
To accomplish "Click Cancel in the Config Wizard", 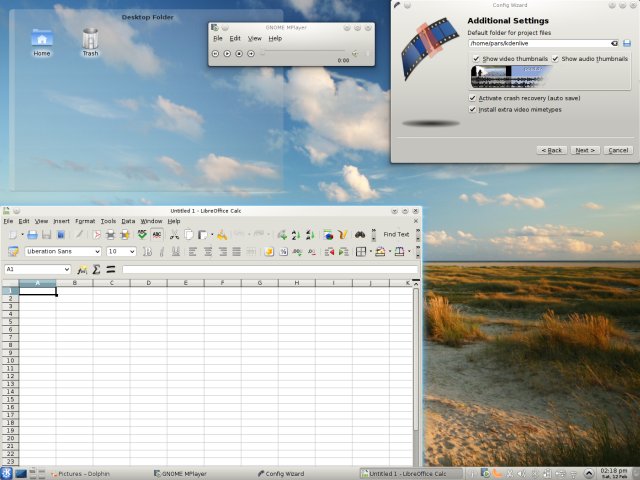I will coord(618,150).
